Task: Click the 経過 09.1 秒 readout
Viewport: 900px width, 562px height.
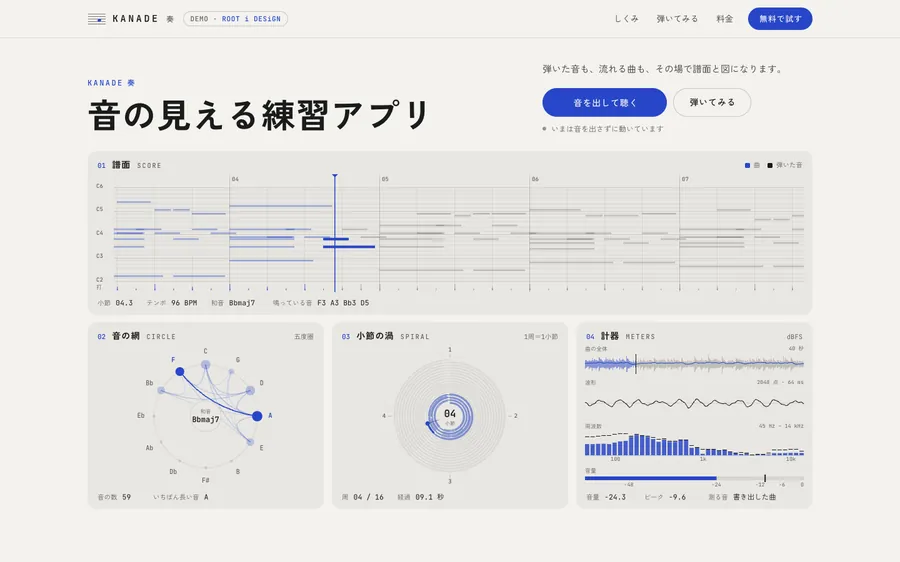Action: pyautogui.click(x=420, y=497)
